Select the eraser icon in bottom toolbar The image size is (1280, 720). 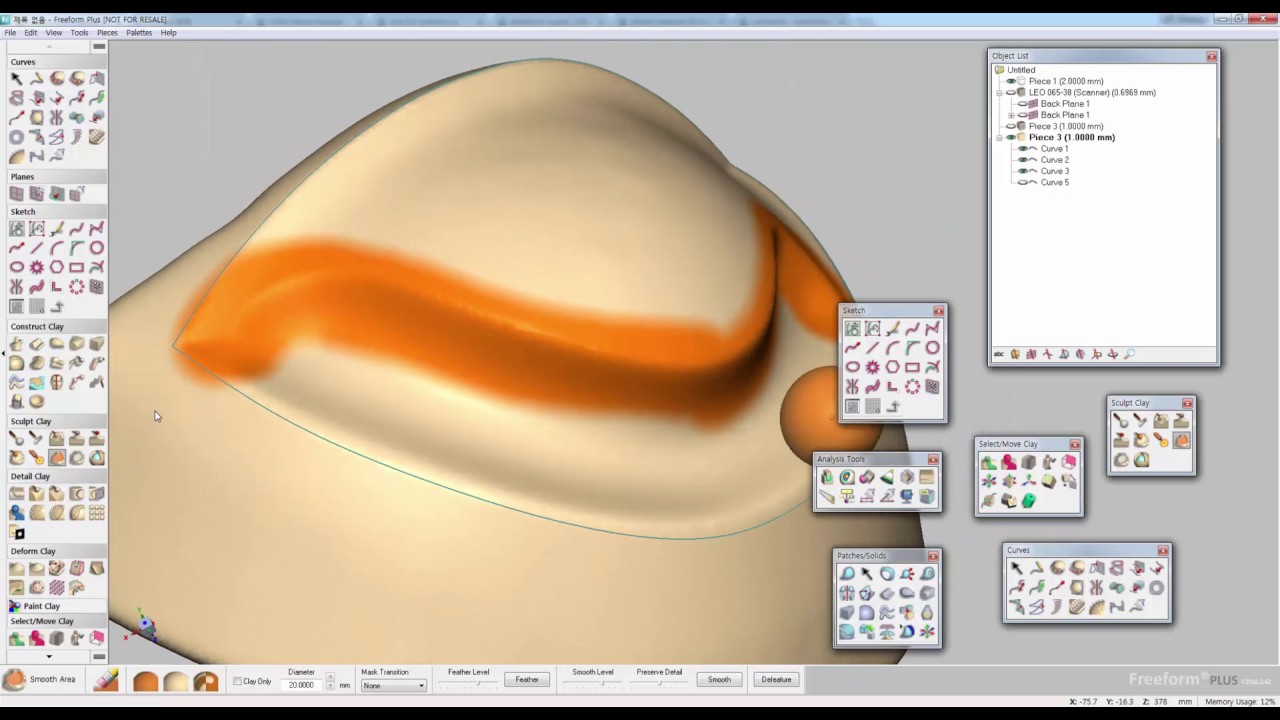pyautogui.click(x=106, y=680)
